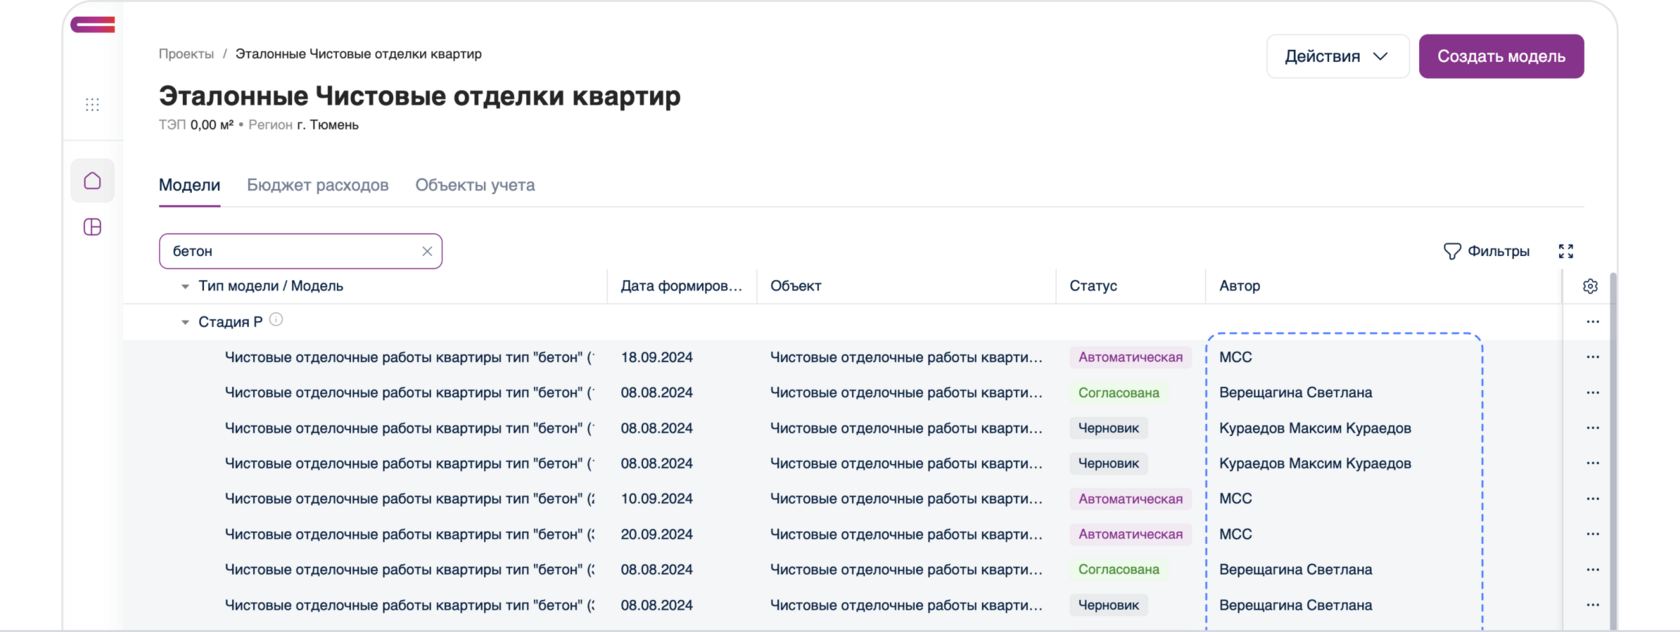The height and width of the screenshot is (632, 1680).
Task: Click the app logo in sidebar
Action: point(92,25)
